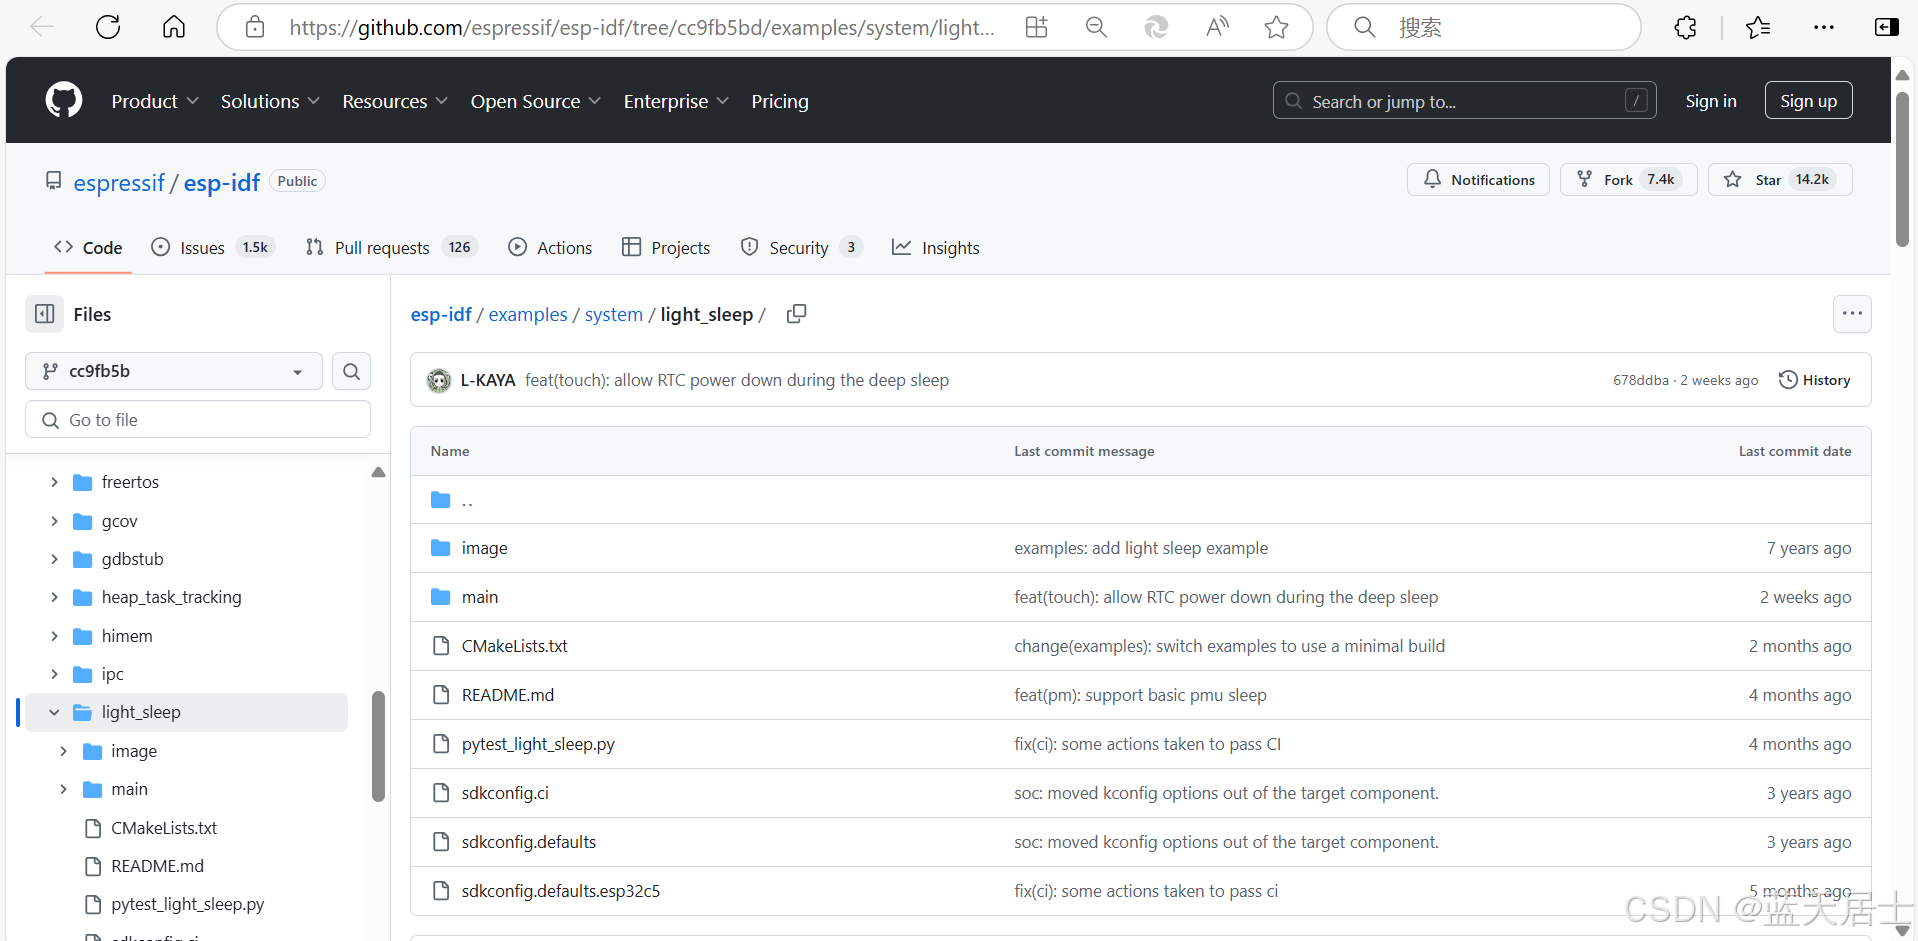Click the page vertical scrollbar thumb
1918x941 pixels.
click(1902, 169)
